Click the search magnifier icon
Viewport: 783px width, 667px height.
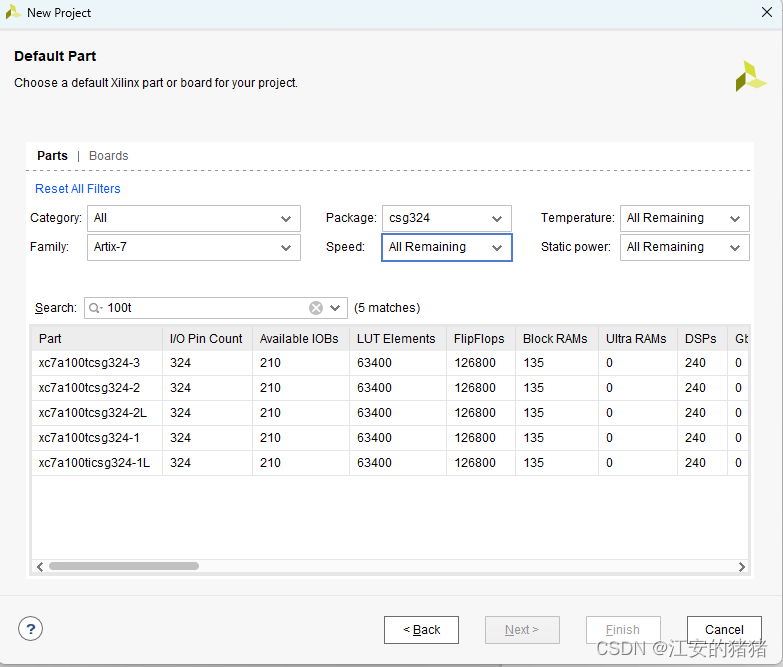94,308
